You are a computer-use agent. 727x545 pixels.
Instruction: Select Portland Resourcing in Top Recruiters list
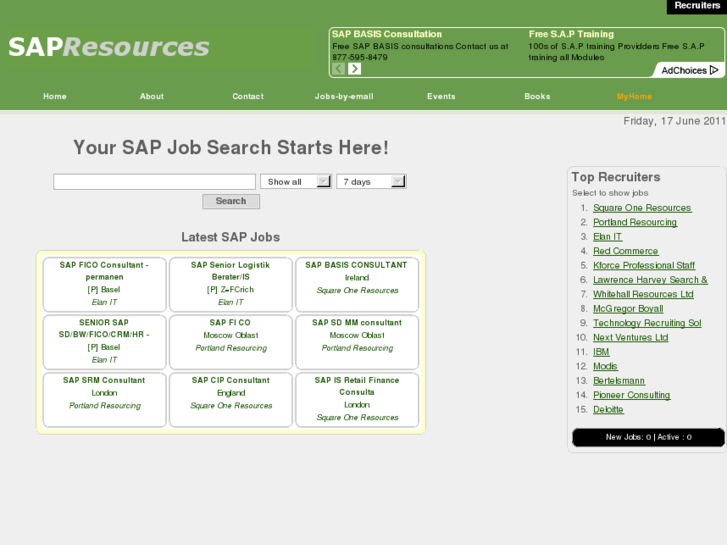(x=635, y=222)
